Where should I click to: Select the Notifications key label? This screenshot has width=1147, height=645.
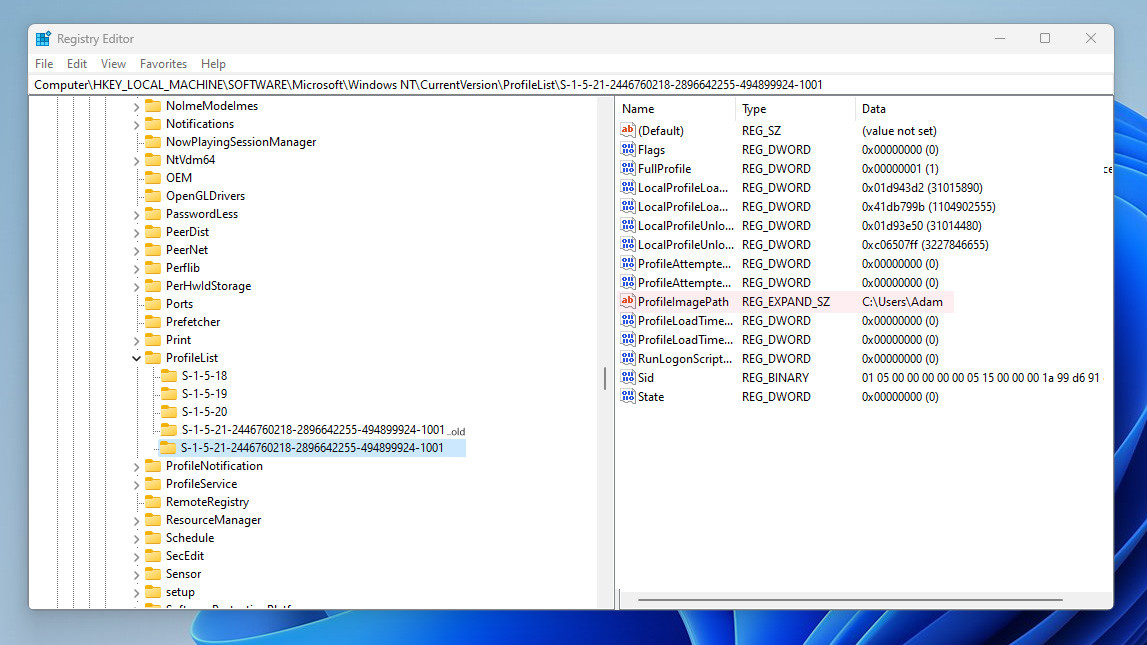[x=200, y=124]
